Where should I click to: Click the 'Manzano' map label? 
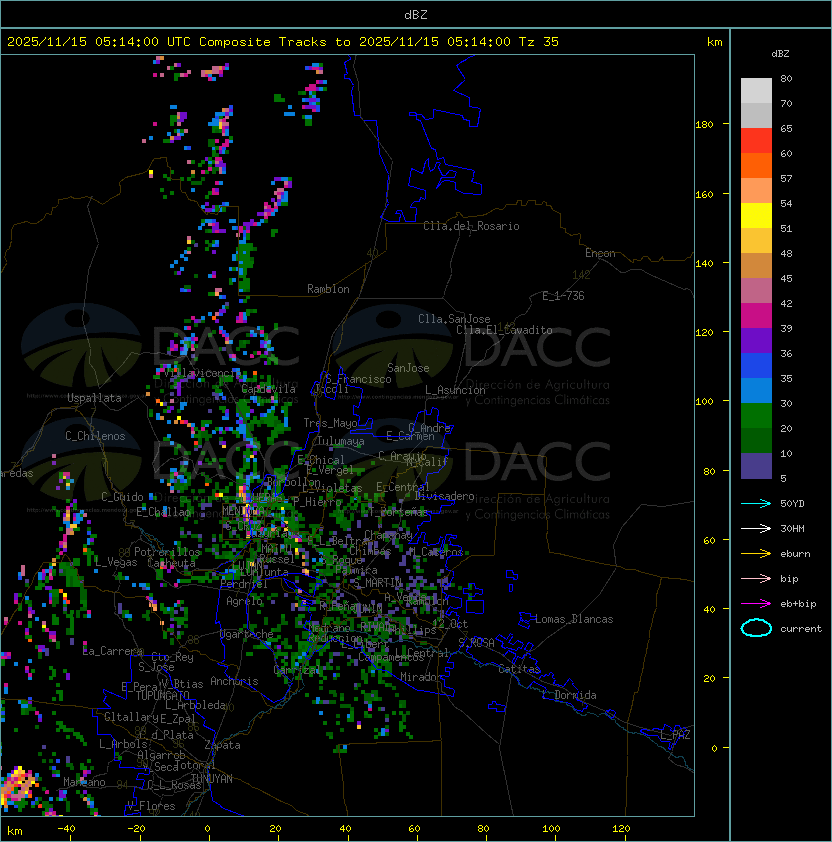[84, 782]
